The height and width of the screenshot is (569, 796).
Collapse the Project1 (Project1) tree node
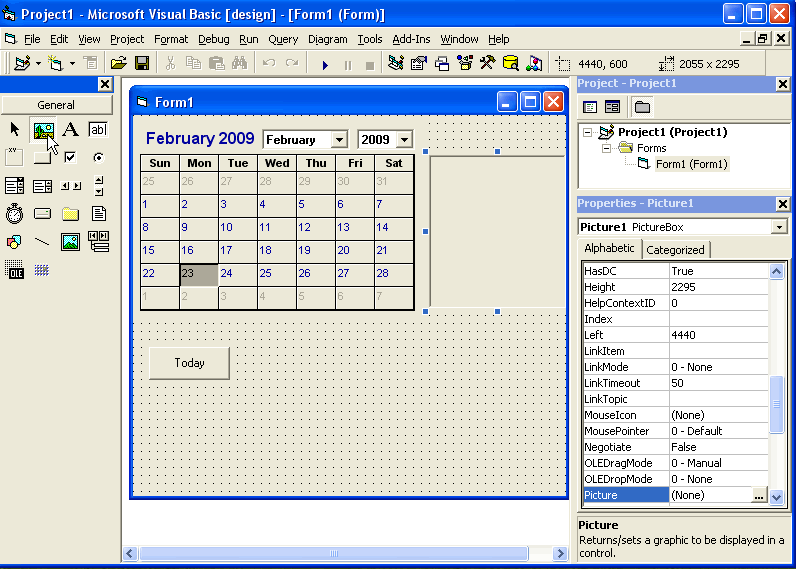point(587,132)
